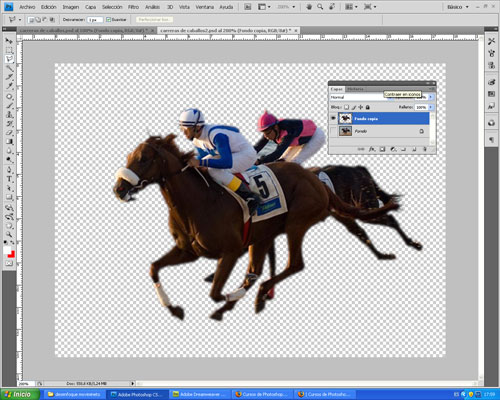This screenshot has height=400, width=500.
Task: Select the Hand tool in toolbox
Action: coord(9,226)
